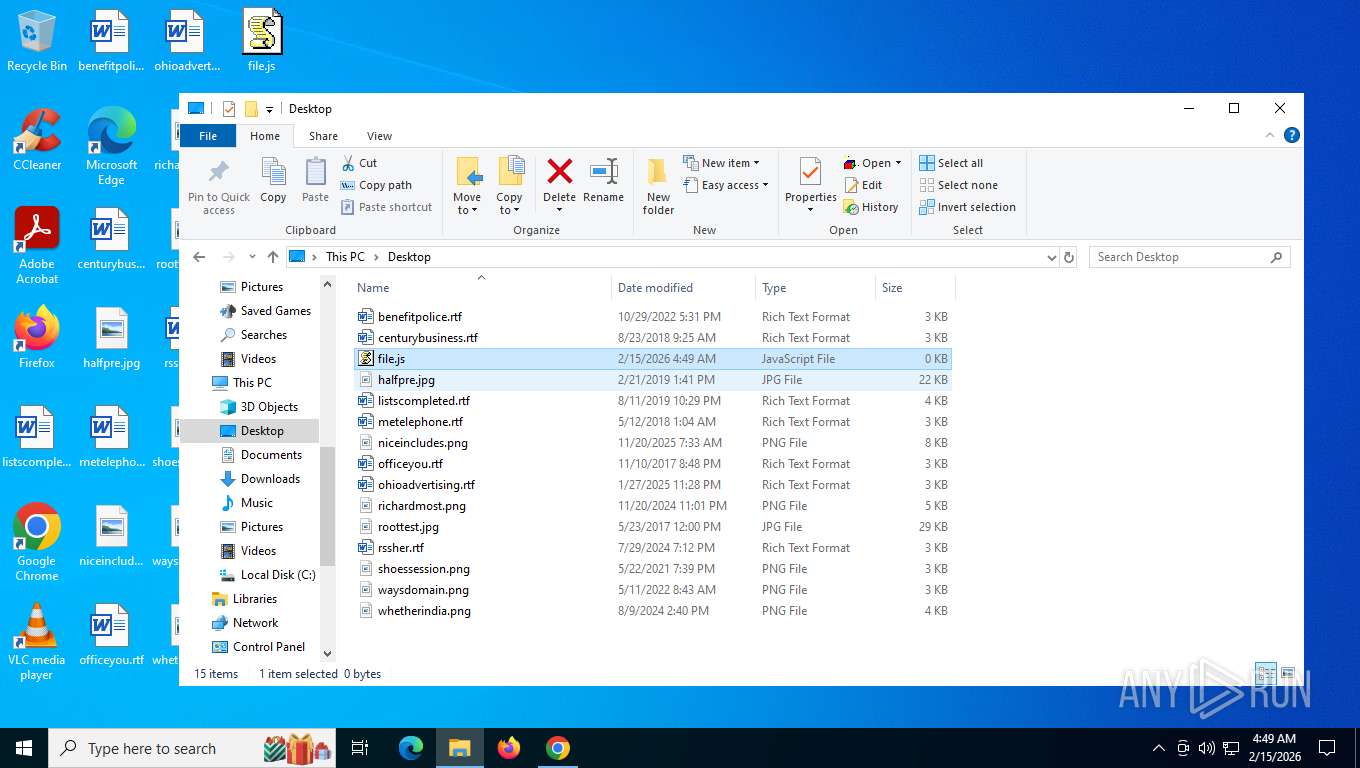Select file.js icon on desktop
The height and width of the screenshot is (768, 1360).
[262, 41]
